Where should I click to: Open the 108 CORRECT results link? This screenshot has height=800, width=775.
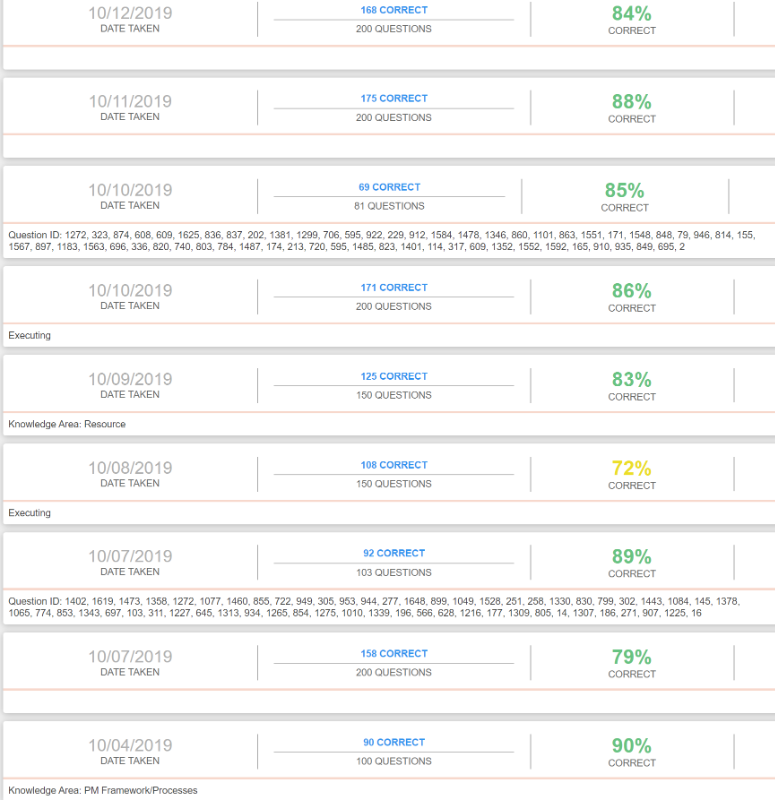394,465
